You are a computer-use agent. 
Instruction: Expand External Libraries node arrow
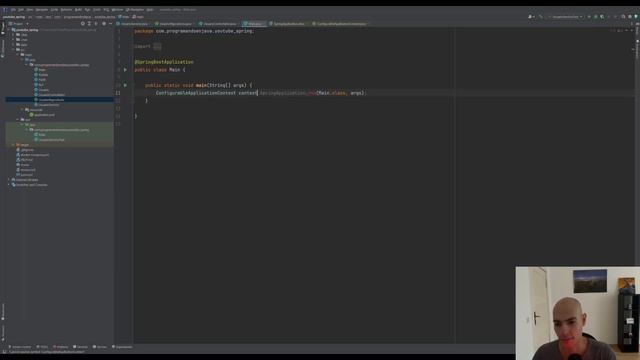[9, 180]
